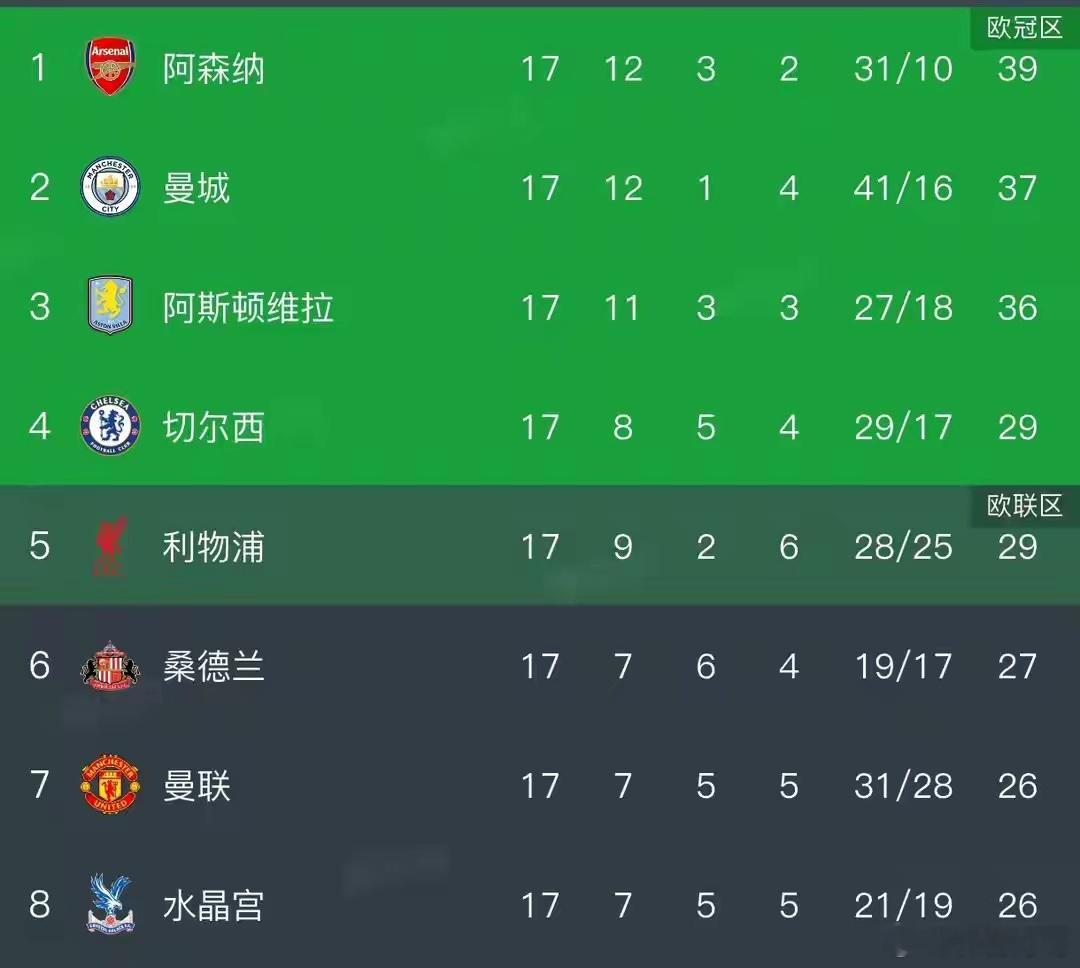1080x968 pixels.
Task: Click the 水晶宫 team name
Action: pos(213,905)
